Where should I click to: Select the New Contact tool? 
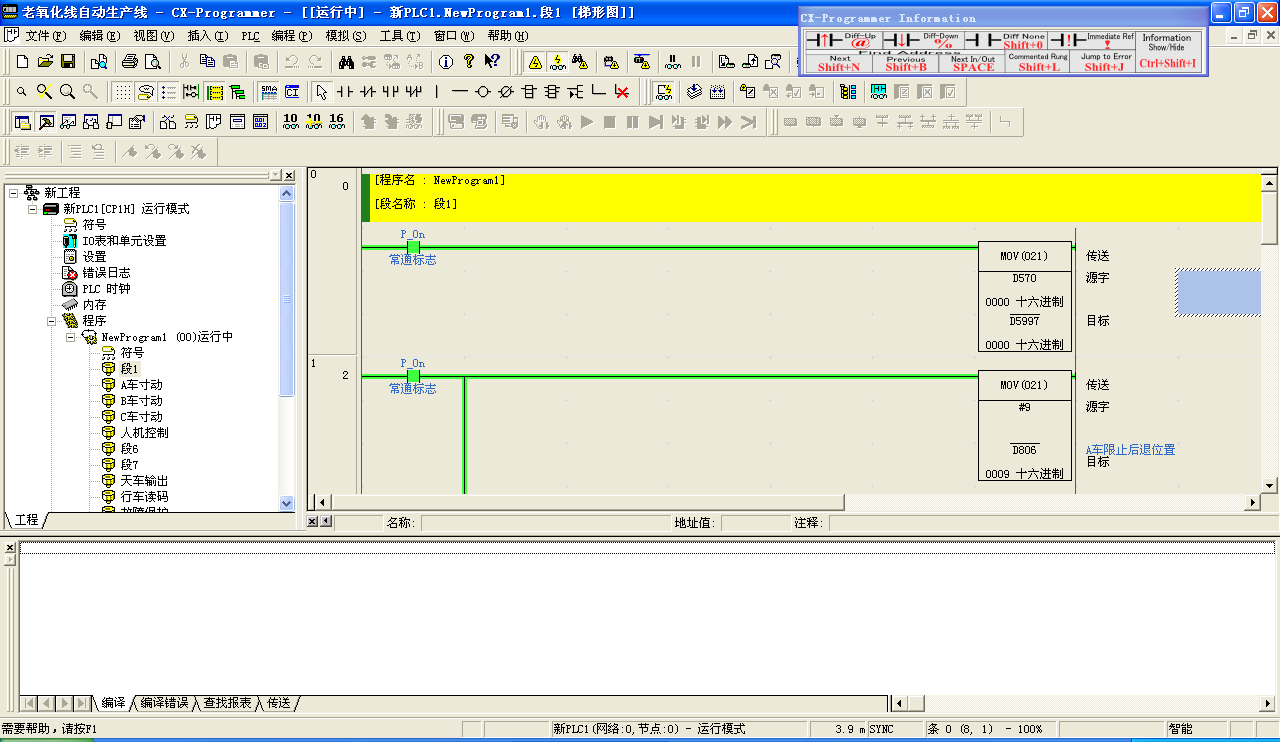pyautogui.click(x=345, y=92)
